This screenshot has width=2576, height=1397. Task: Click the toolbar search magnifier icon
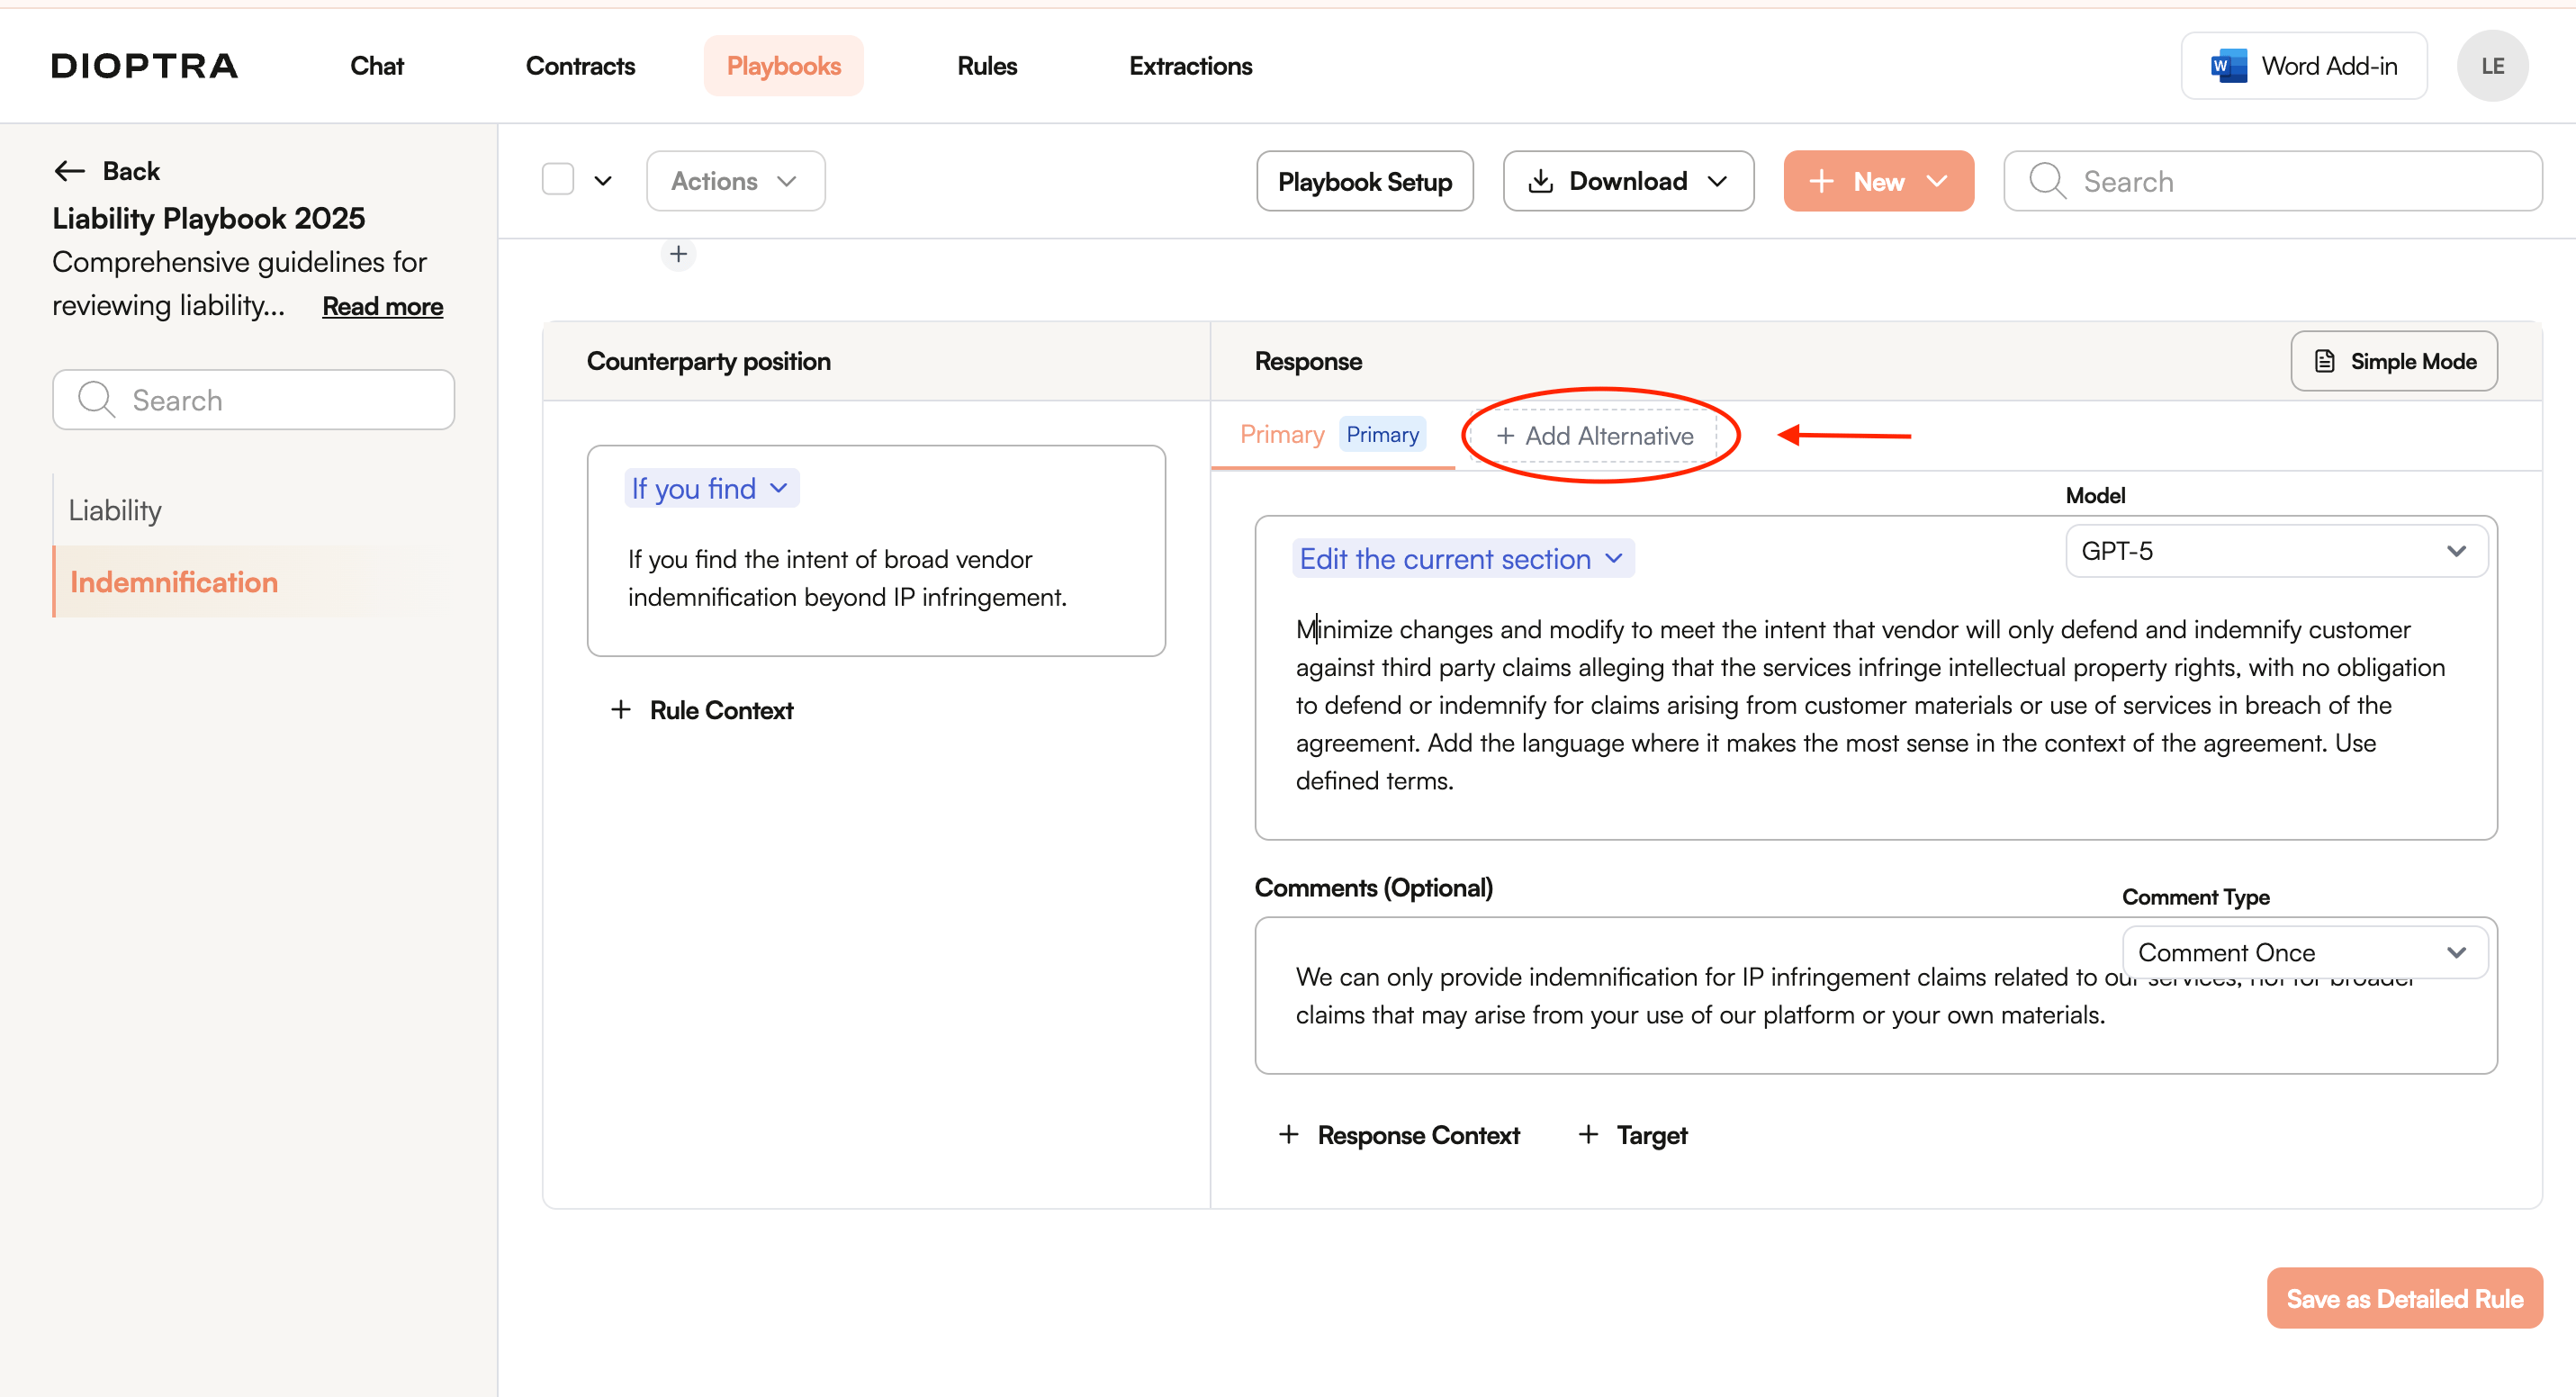(2047, 181)
